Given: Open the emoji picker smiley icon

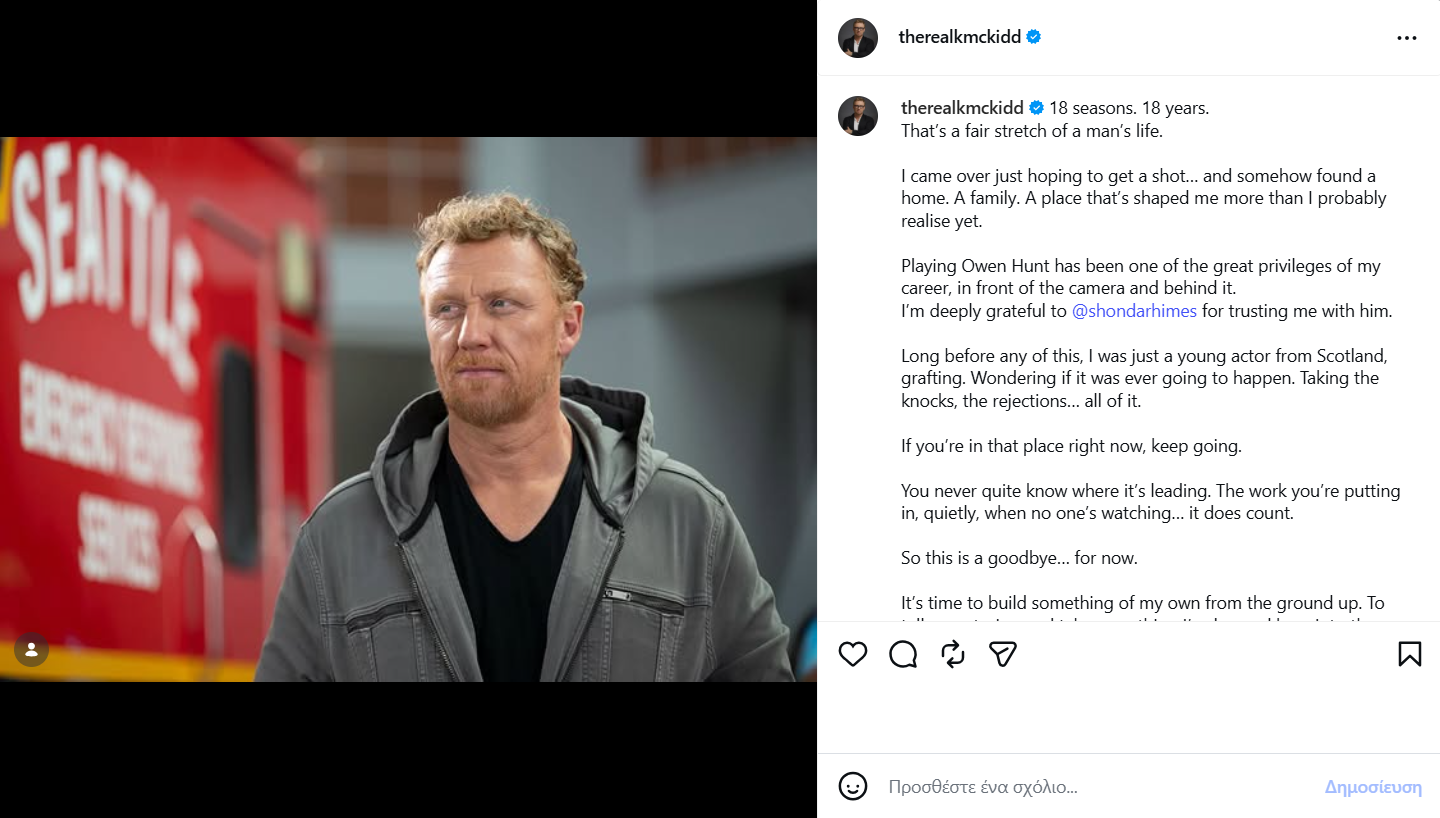Looking at the screenshot, I should tap(853, 786).
